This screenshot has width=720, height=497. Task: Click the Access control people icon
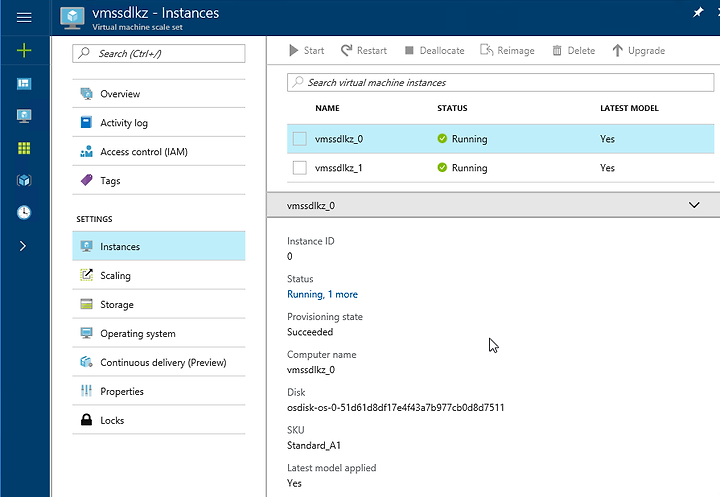pos(86,151)
